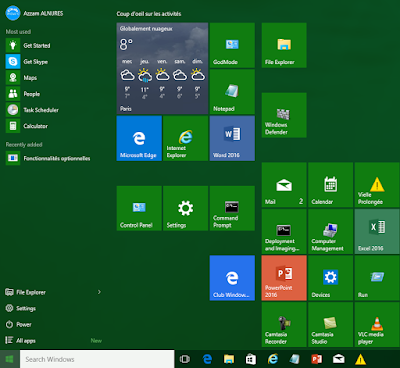The image size is (400, 368).
Task: Open the Club Windows Edge tile
Action: tap(232, 278)
